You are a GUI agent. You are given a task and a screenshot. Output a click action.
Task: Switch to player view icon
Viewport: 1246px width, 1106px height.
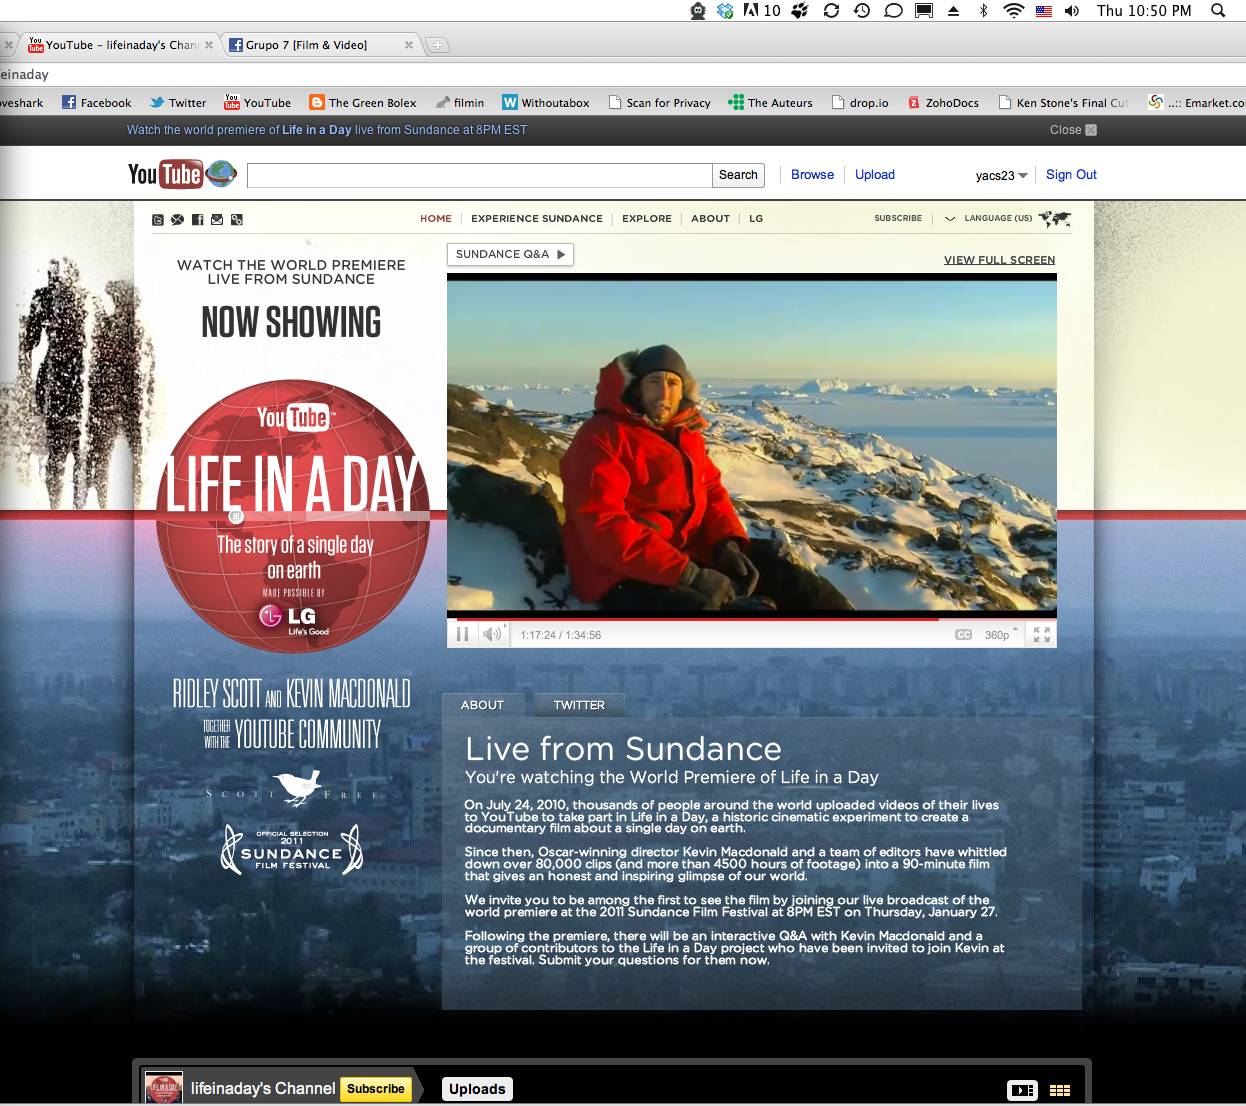[x=1022, y=1091]
